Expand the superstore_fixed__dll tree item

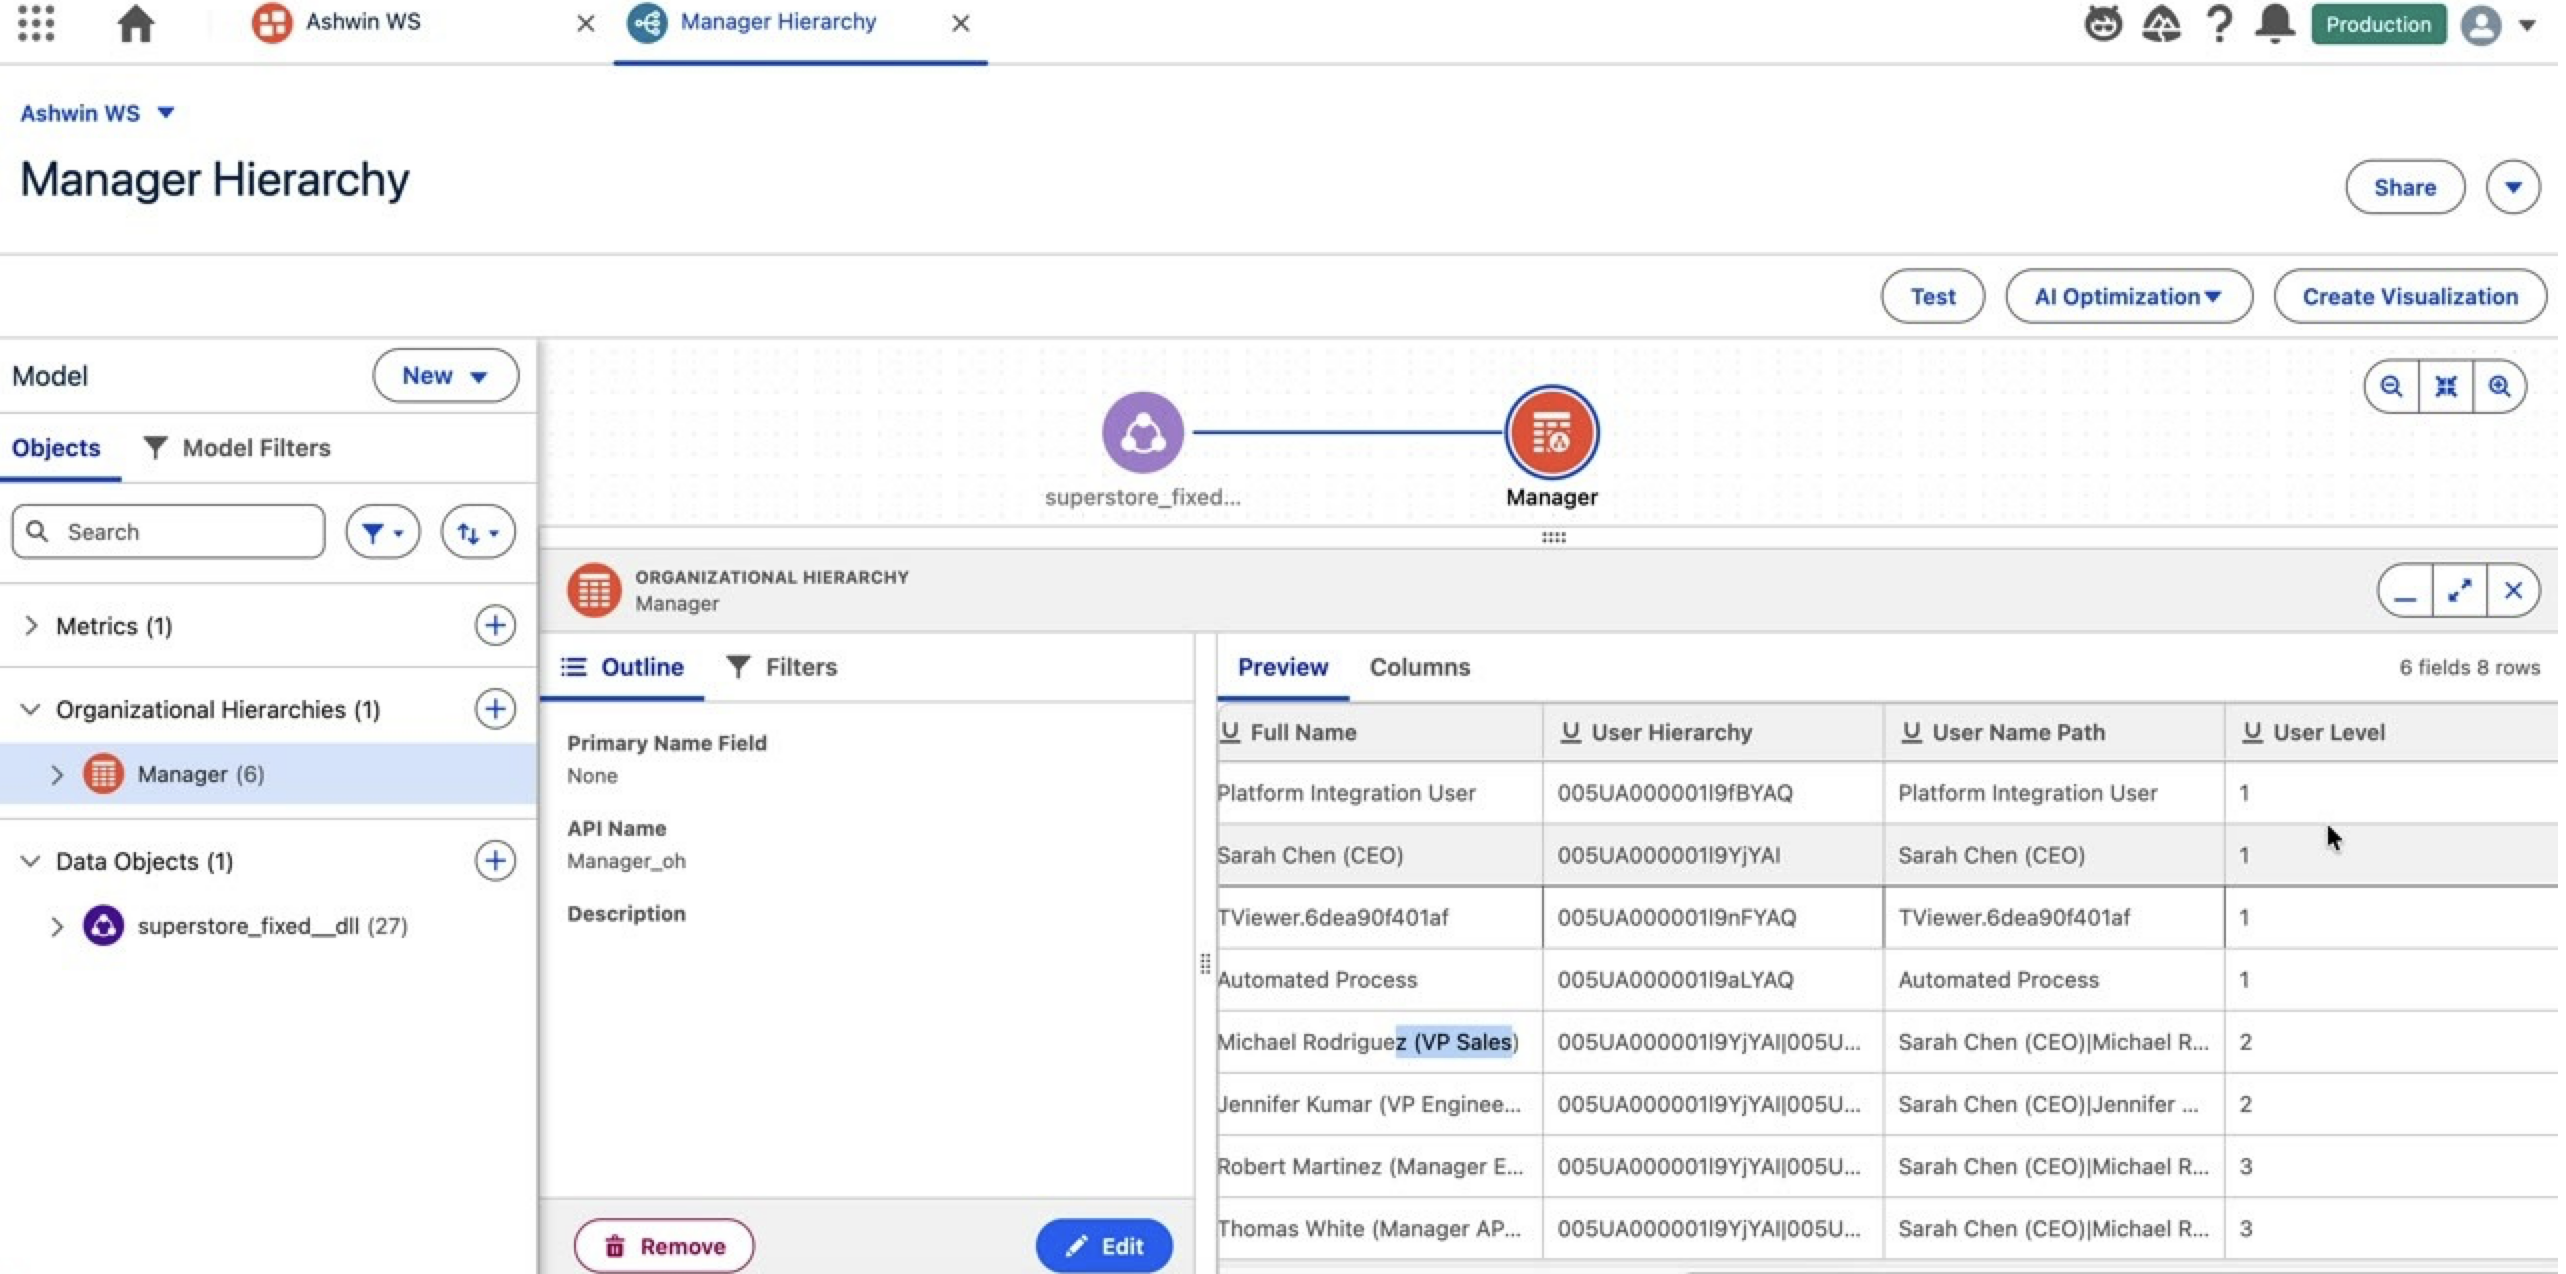[57, 926]
